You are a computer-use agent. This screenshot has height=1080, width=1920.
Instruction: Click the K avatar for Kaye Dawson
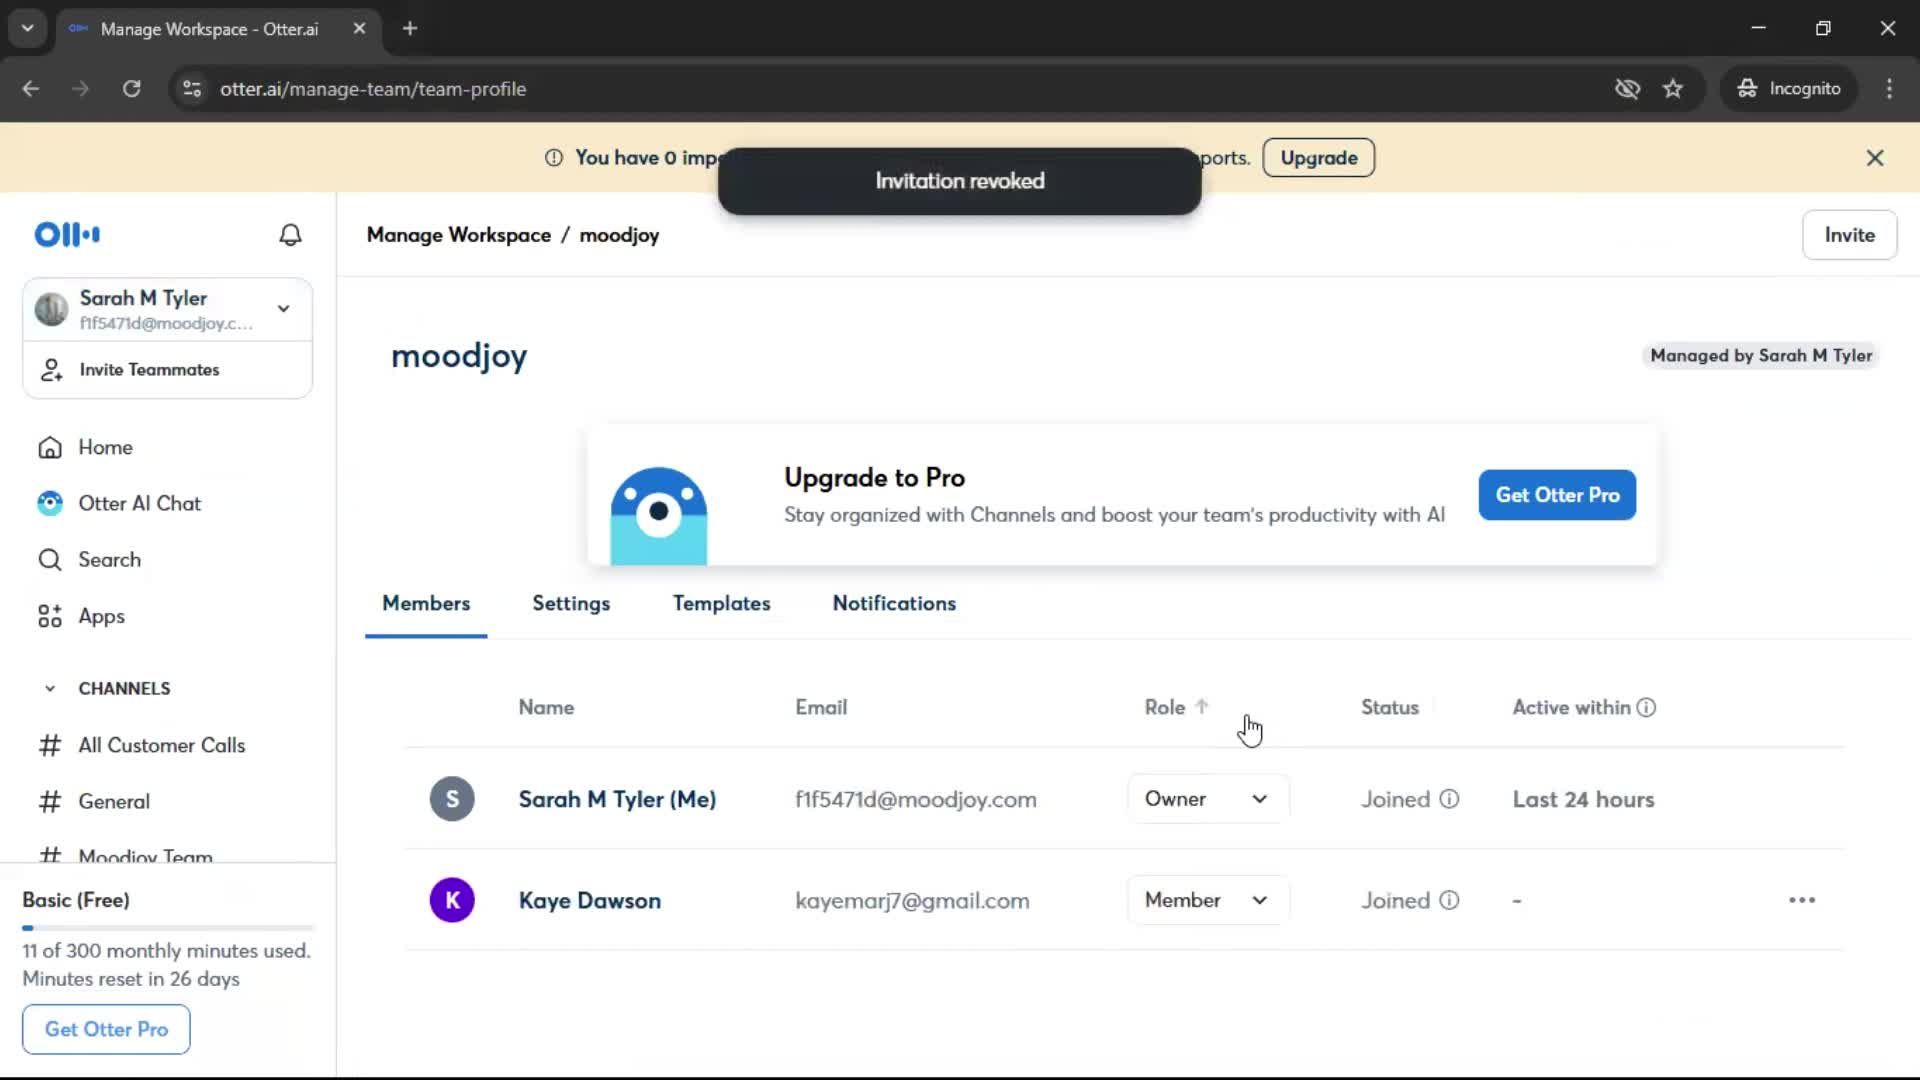[452, 901]
